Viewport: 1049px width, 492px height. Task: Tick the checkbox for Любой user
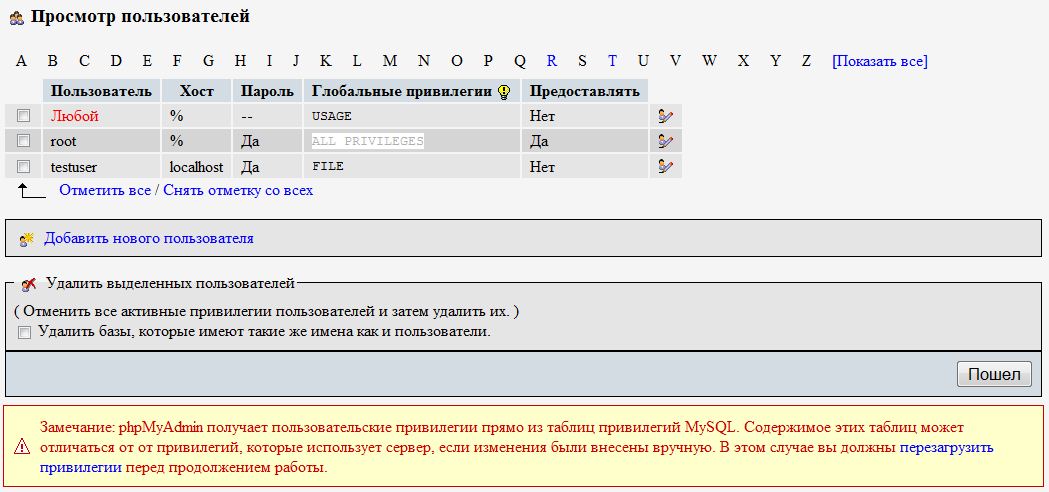(24, 116)
